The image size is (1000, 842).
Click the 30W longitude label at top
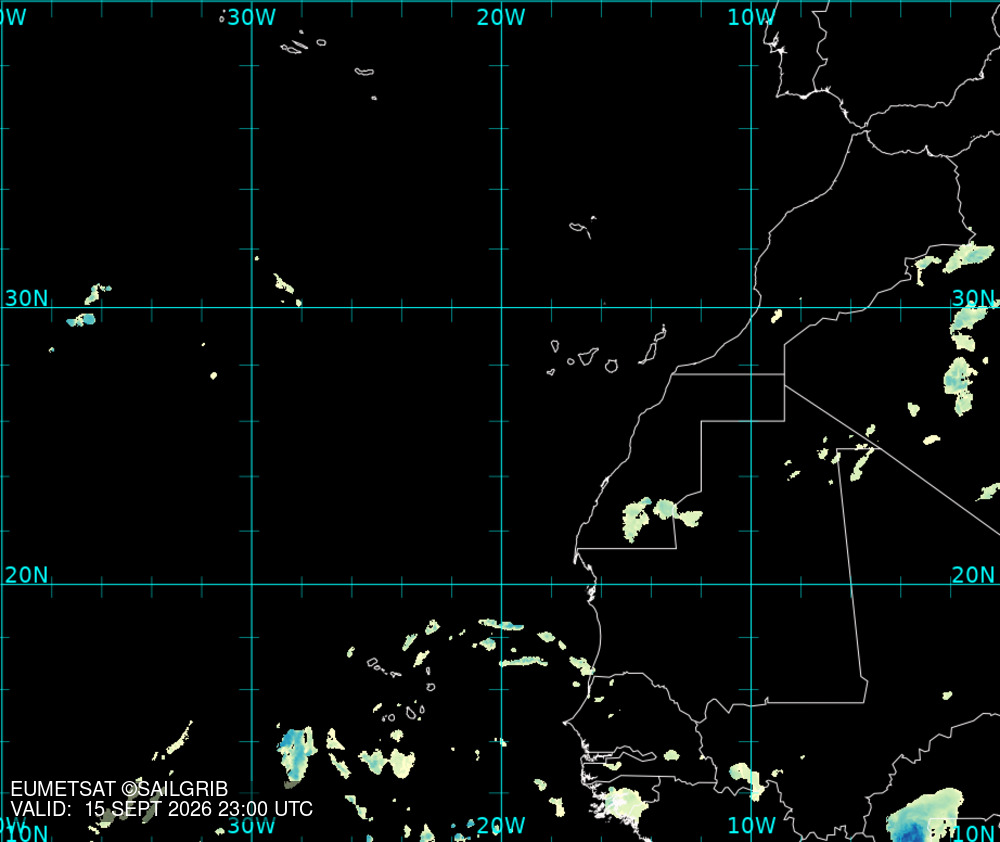[x=252, y=17]
